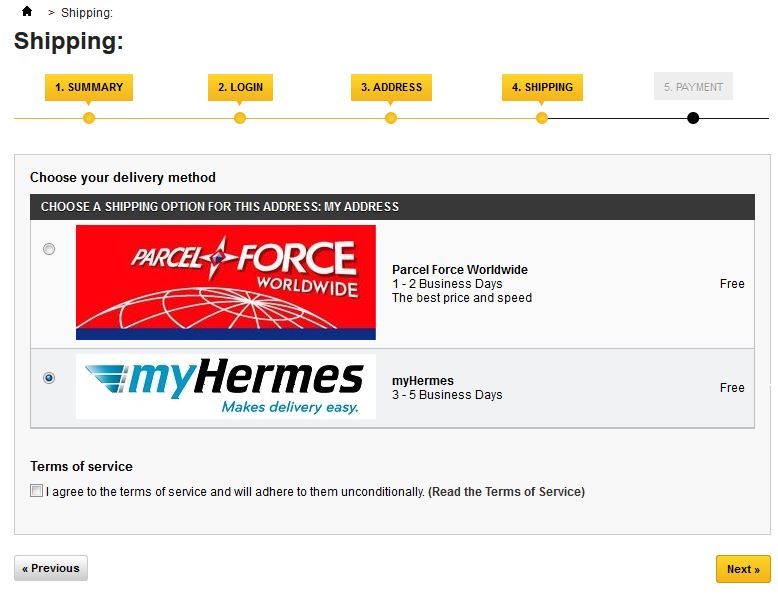Click '3 - 5 Business Days' text
The width and height of the screenshot is (778, 610).
click(447, 395)
